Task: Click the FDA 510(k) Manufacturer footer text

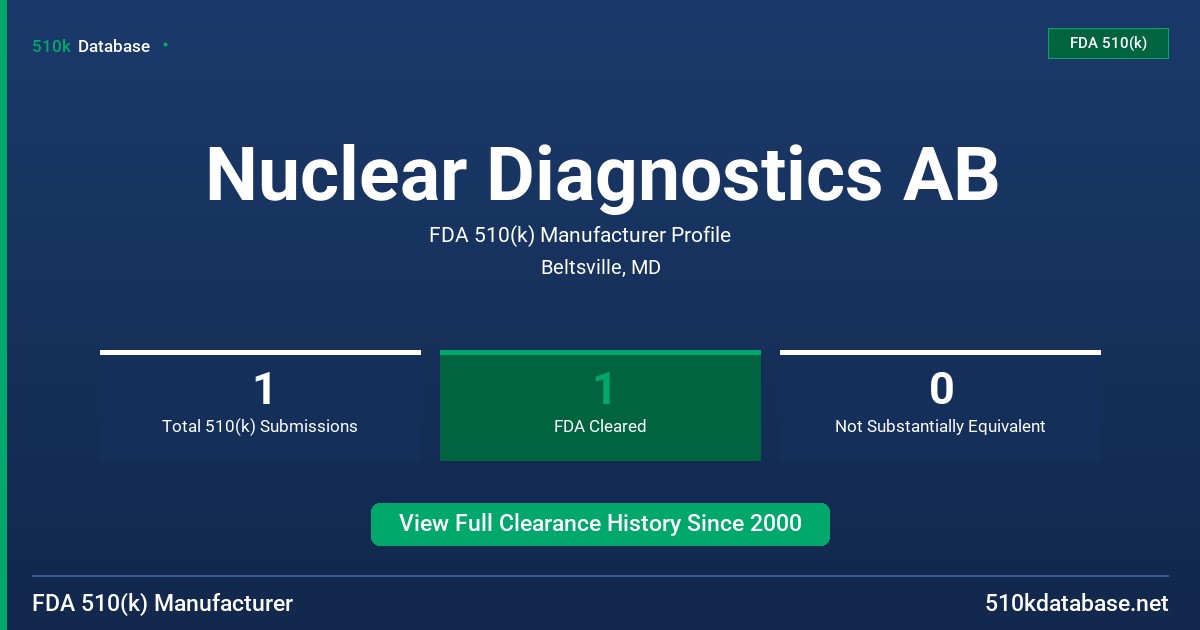Action: (x=163, y=603)
